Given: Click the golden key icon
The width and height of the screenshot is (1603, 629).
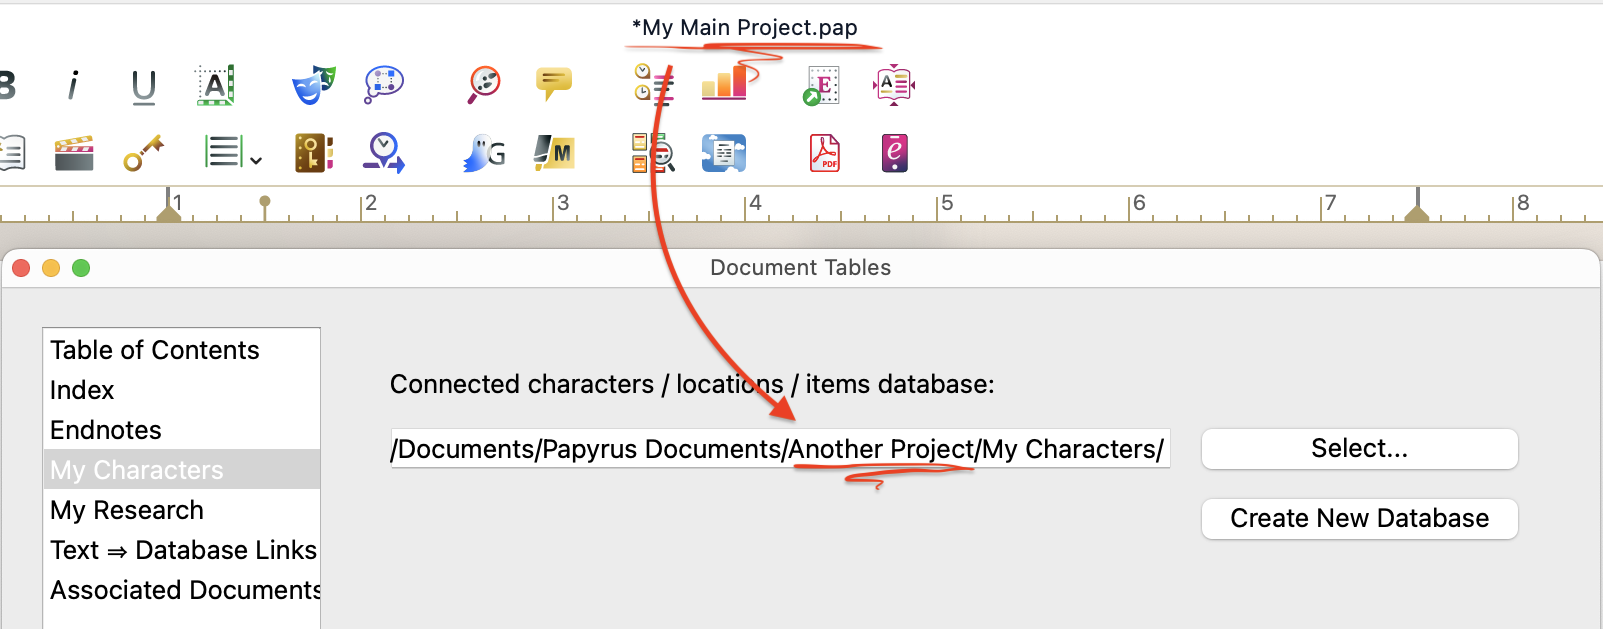Looking at the screenshot, I should click(144, 154).
